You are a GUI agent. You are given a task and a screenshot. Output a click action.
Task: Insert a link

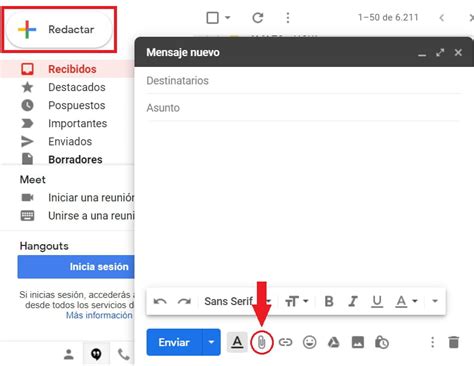(285, 342)
